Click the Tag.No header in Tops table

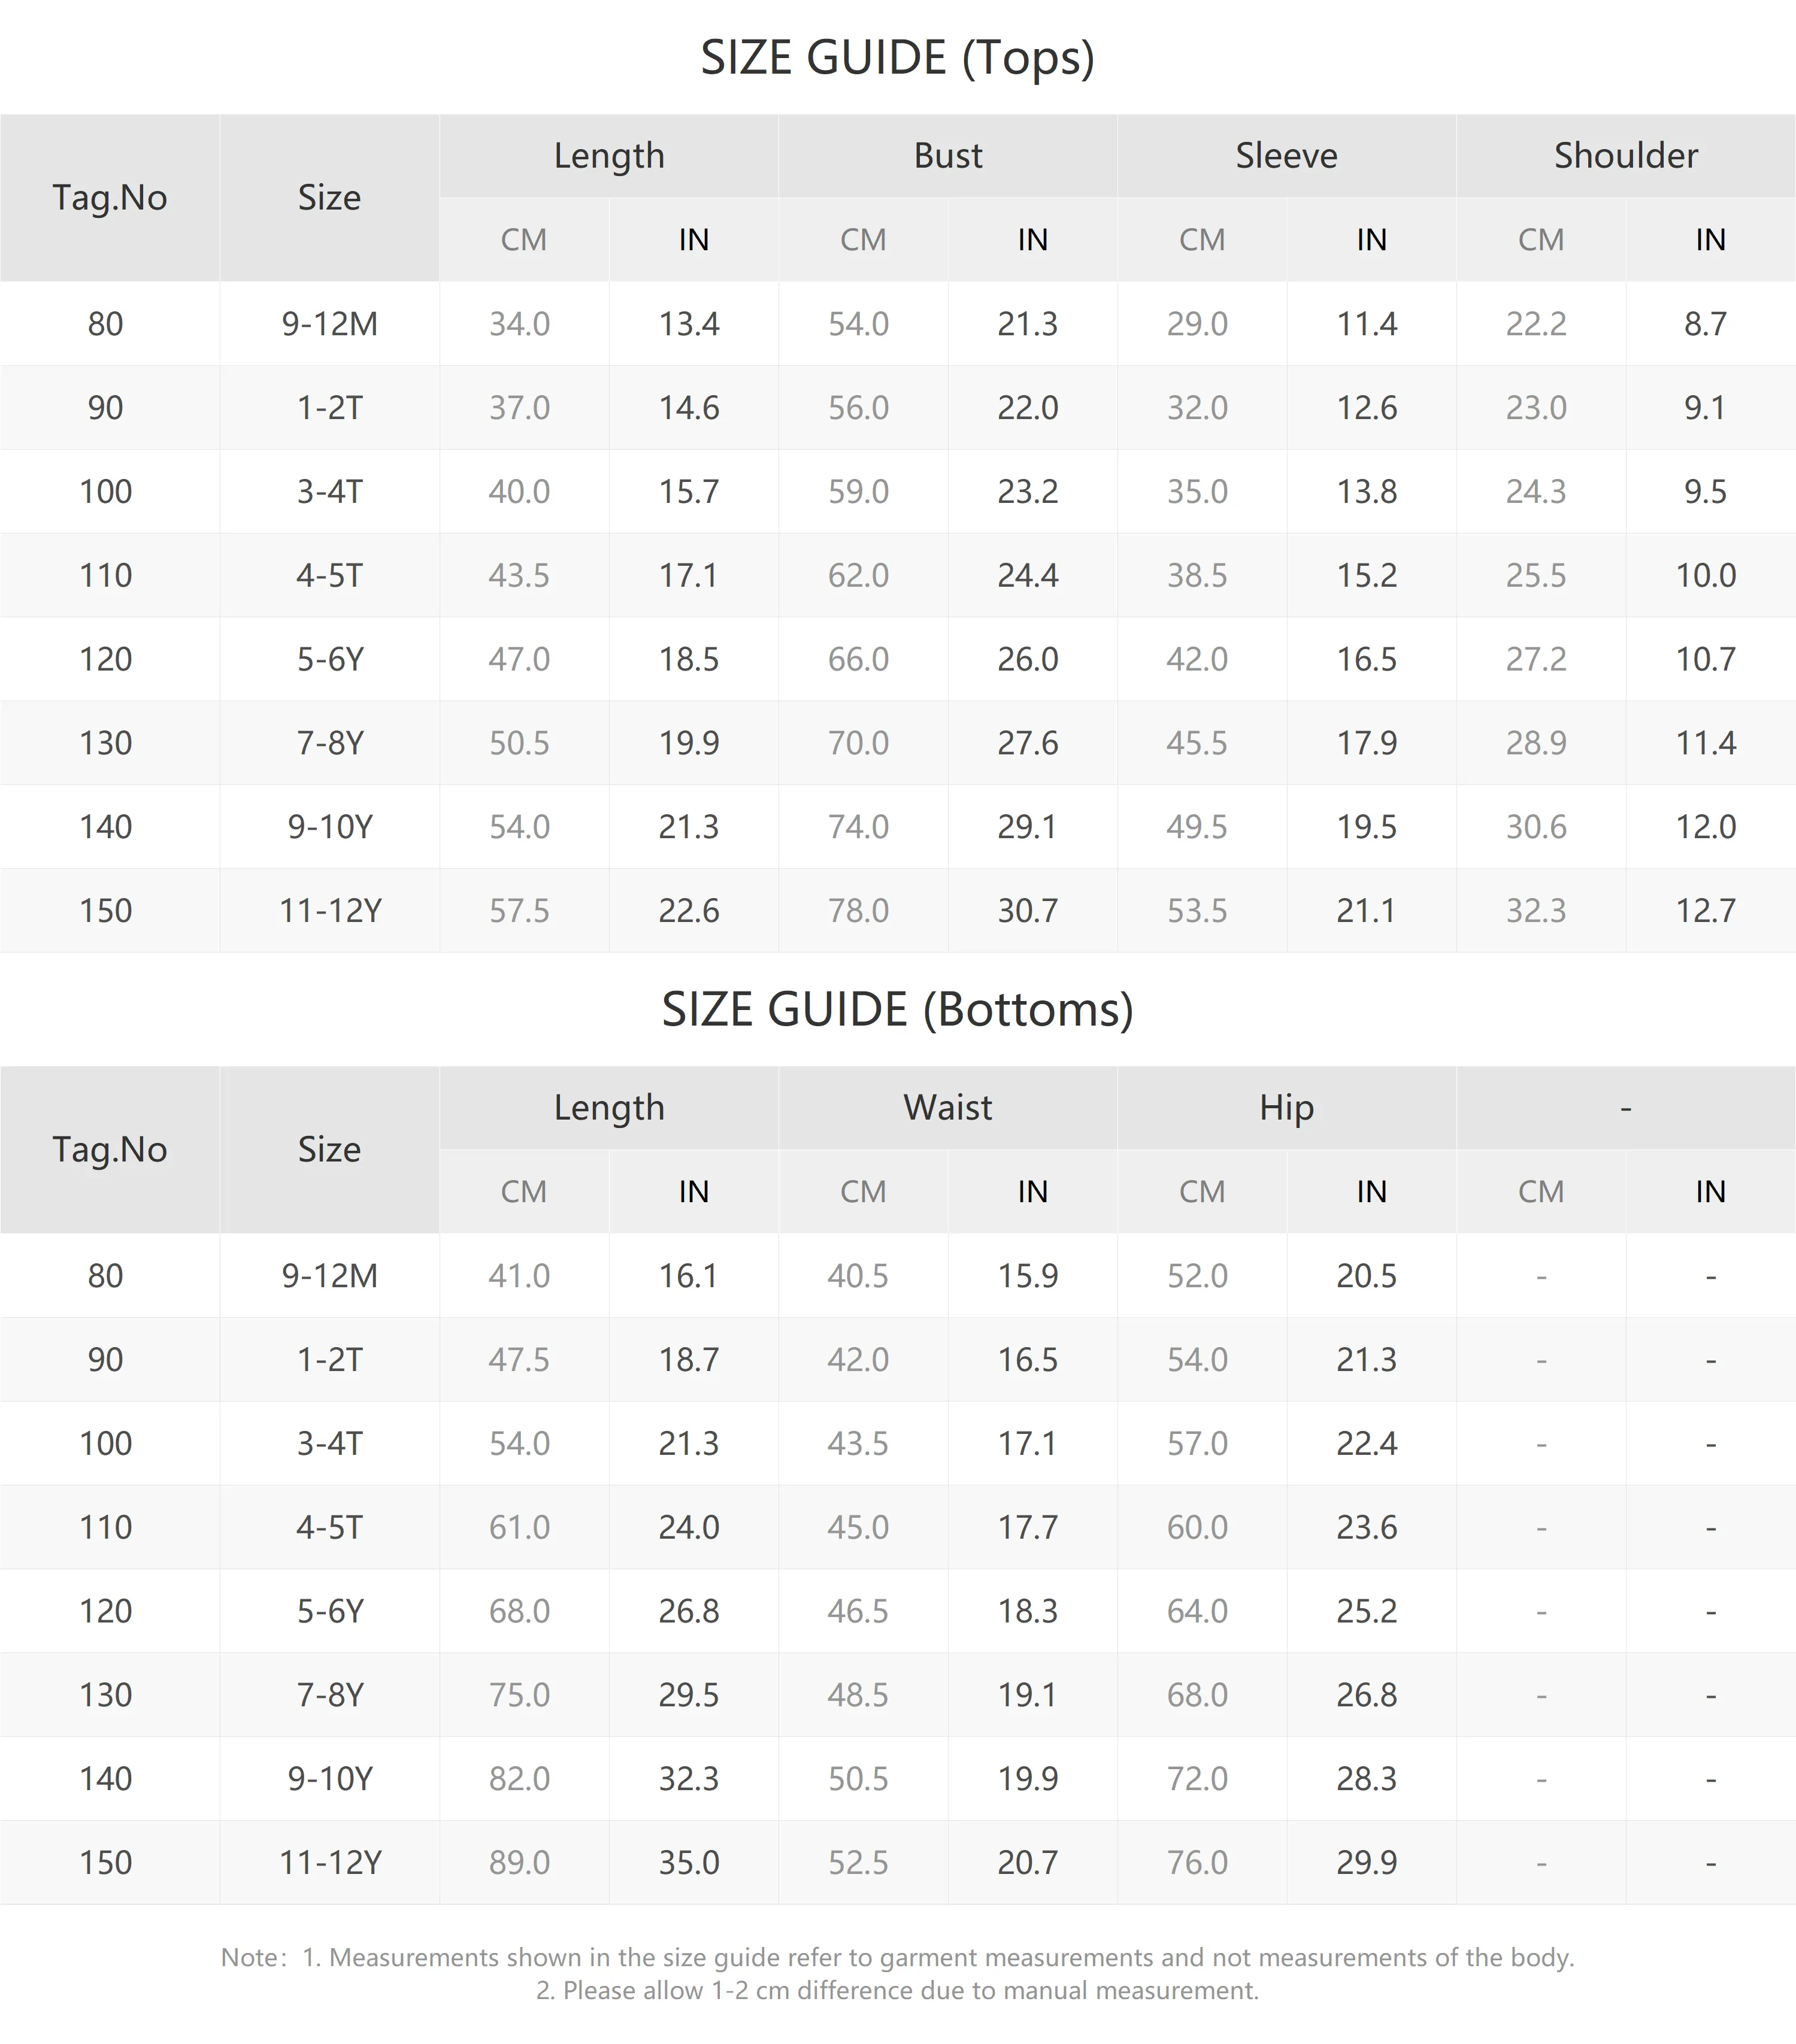(110, 198)
